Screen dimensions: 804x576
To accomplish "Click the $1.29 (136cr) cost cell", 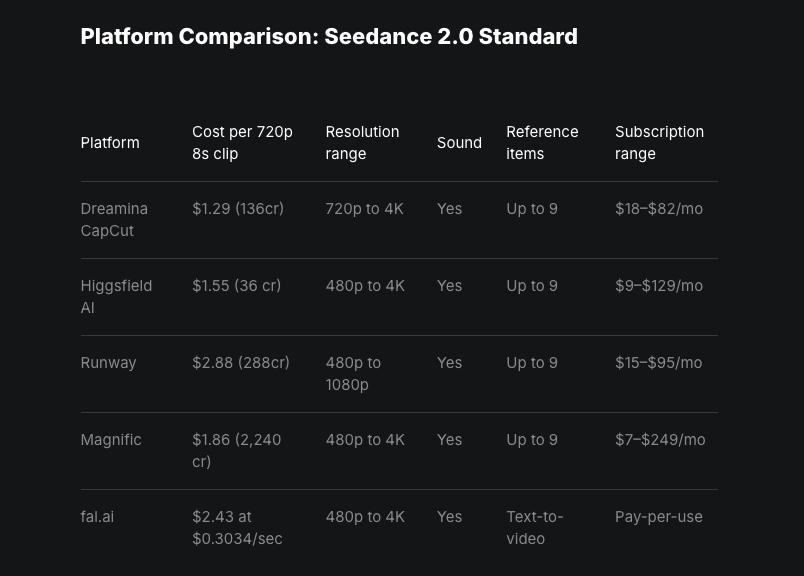I will (x=238, y=209).
